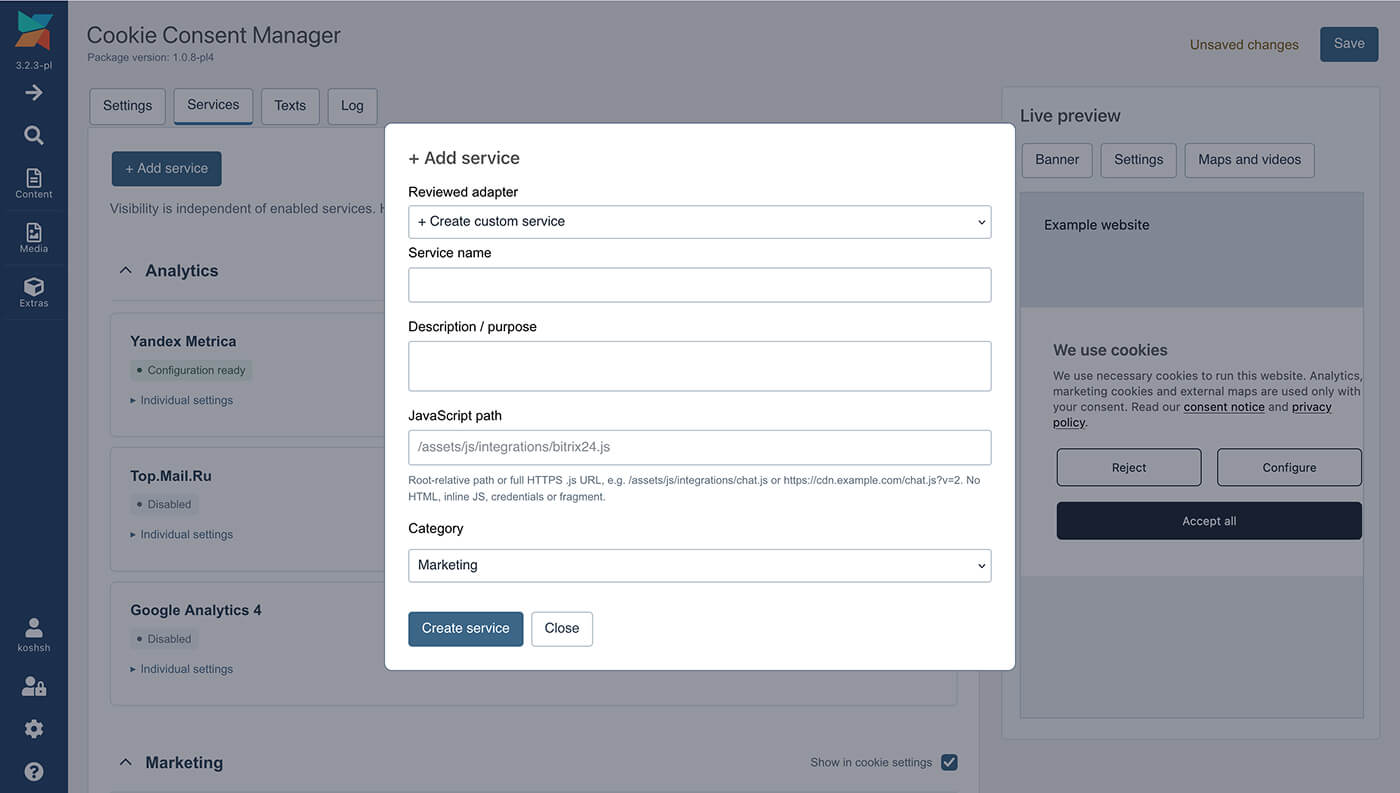Close the Add service dialog
Image resolution: width=1400 pixels, height=793 pixels.
562,629
